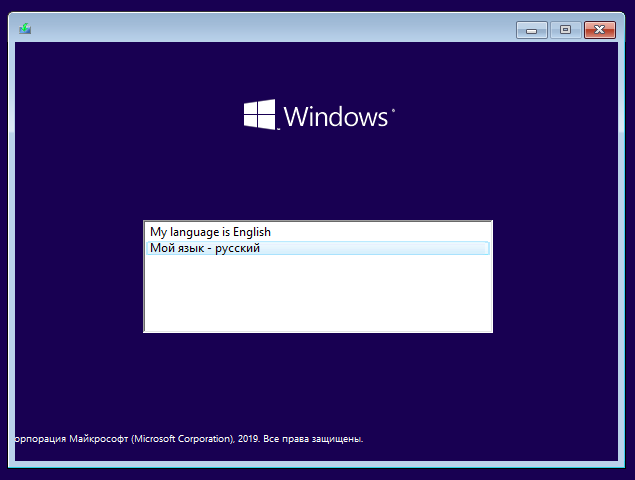The image size is (635, 480).
Task: Click the Microsoft Corporation copyright notice
Action: point(189,439)
